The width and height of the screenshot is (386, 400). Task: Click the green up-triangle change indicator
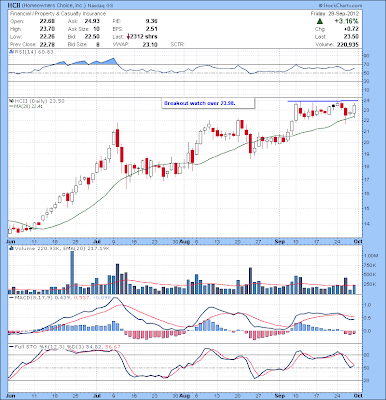coord(319,21)
